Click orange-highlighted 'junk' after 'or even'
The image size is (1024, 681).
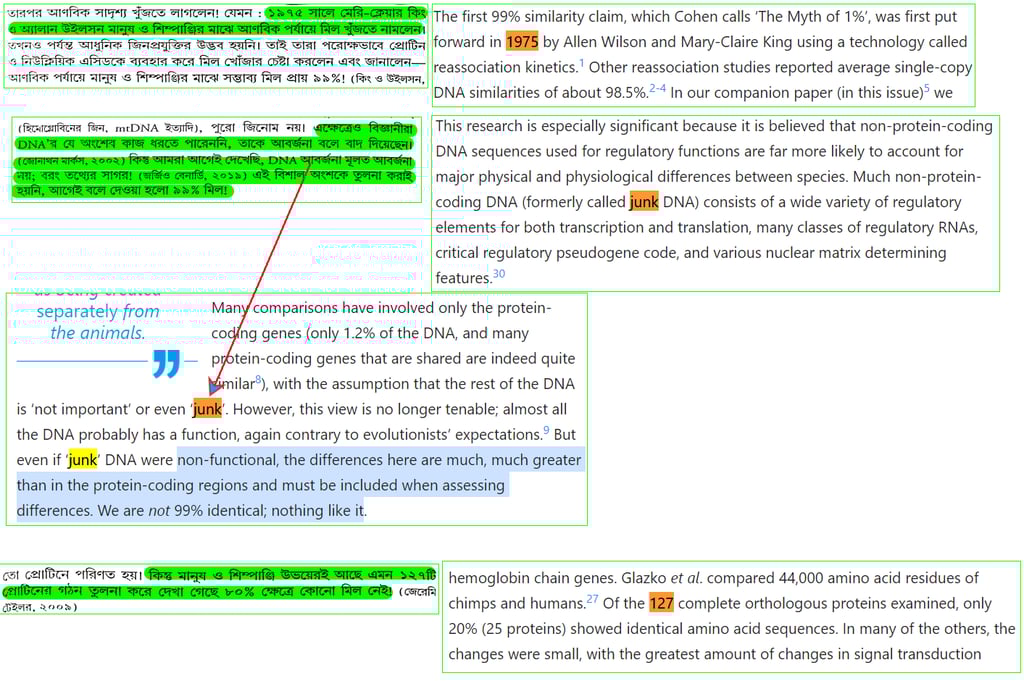[x=207, y=409]
